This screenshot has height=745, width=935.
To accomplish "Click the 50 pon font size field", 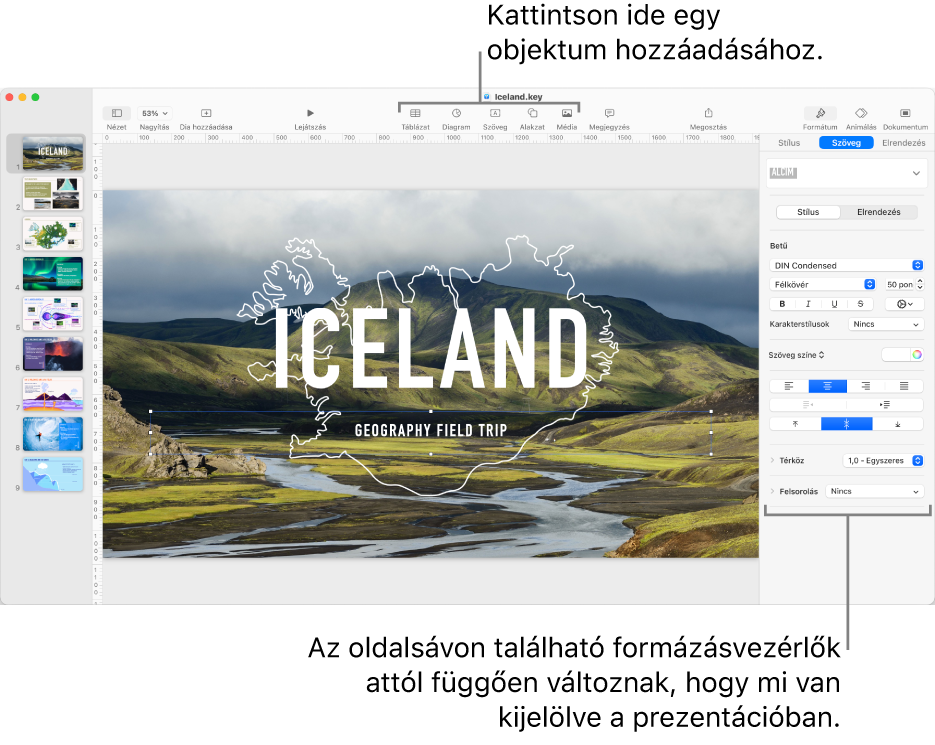I will [x=899, y=285].
